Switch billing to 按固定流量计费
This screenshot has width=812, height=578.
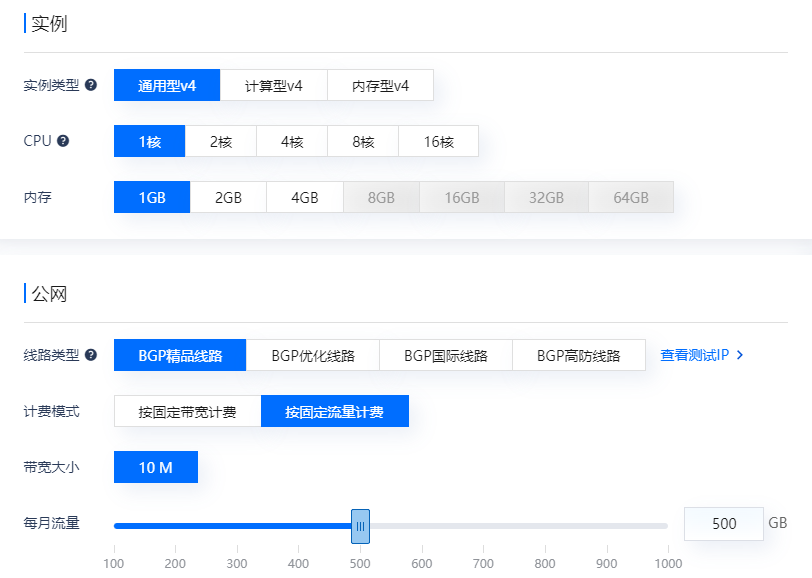coord(335,411)
